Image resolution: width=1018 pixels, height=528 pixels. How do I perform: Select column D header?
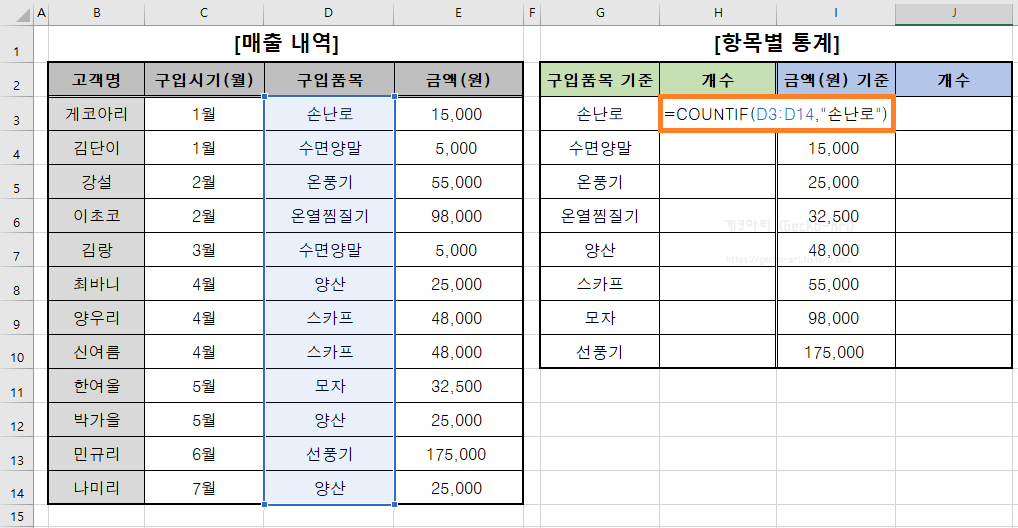[x=329, y=12]
